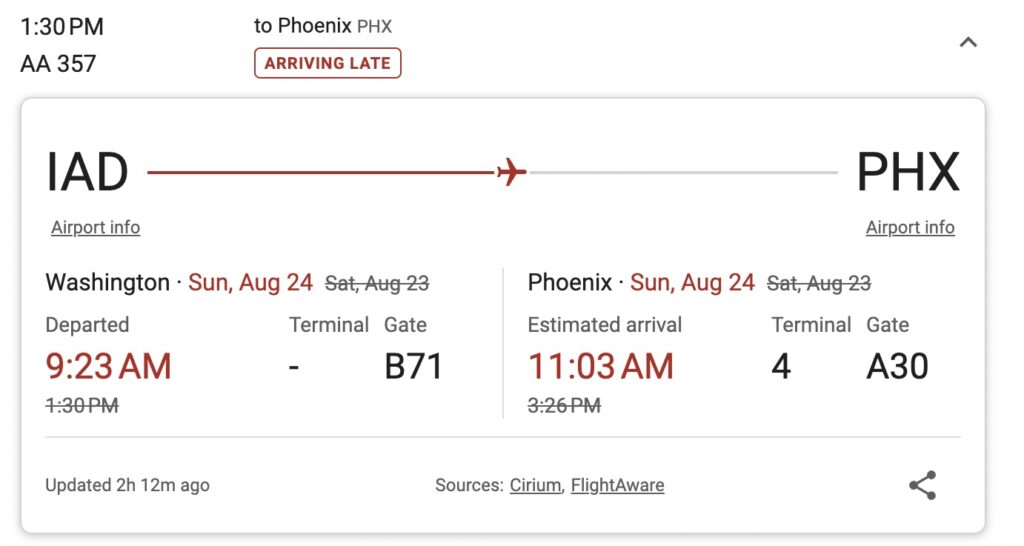The width and height of the screenshot is (1024, 546).
Task: Click the airplane progress icon
Action: (511, 172)
